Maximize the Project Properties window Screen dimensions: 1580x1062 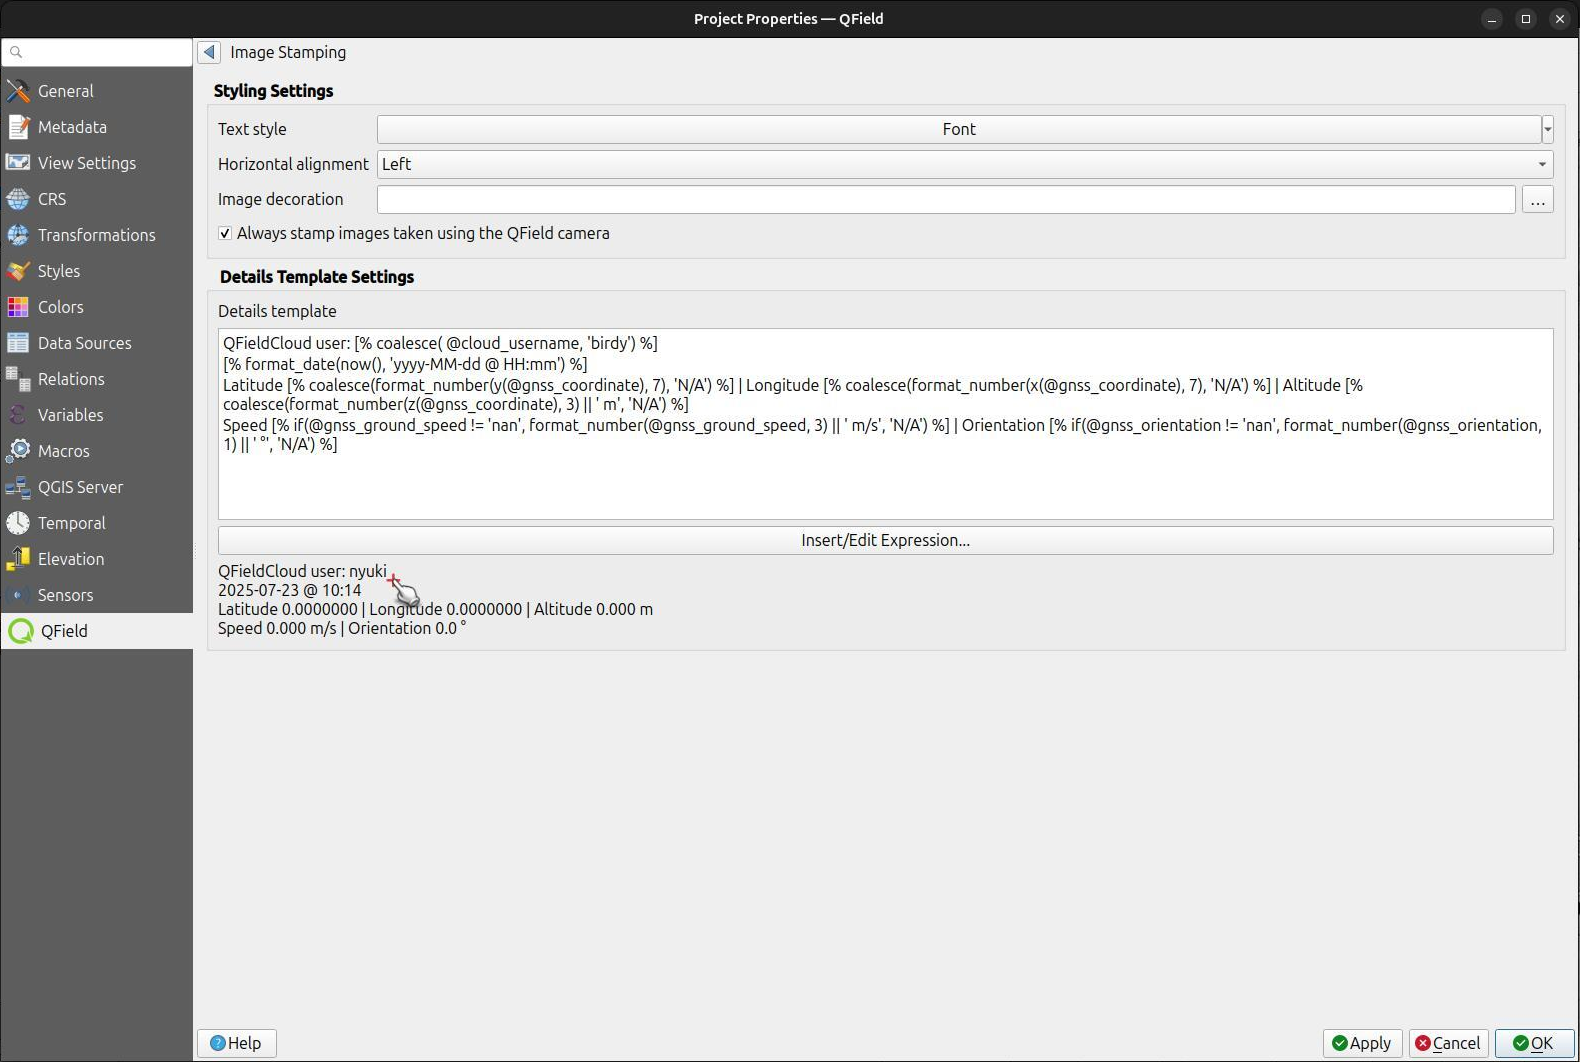[x=1526, y=19]
